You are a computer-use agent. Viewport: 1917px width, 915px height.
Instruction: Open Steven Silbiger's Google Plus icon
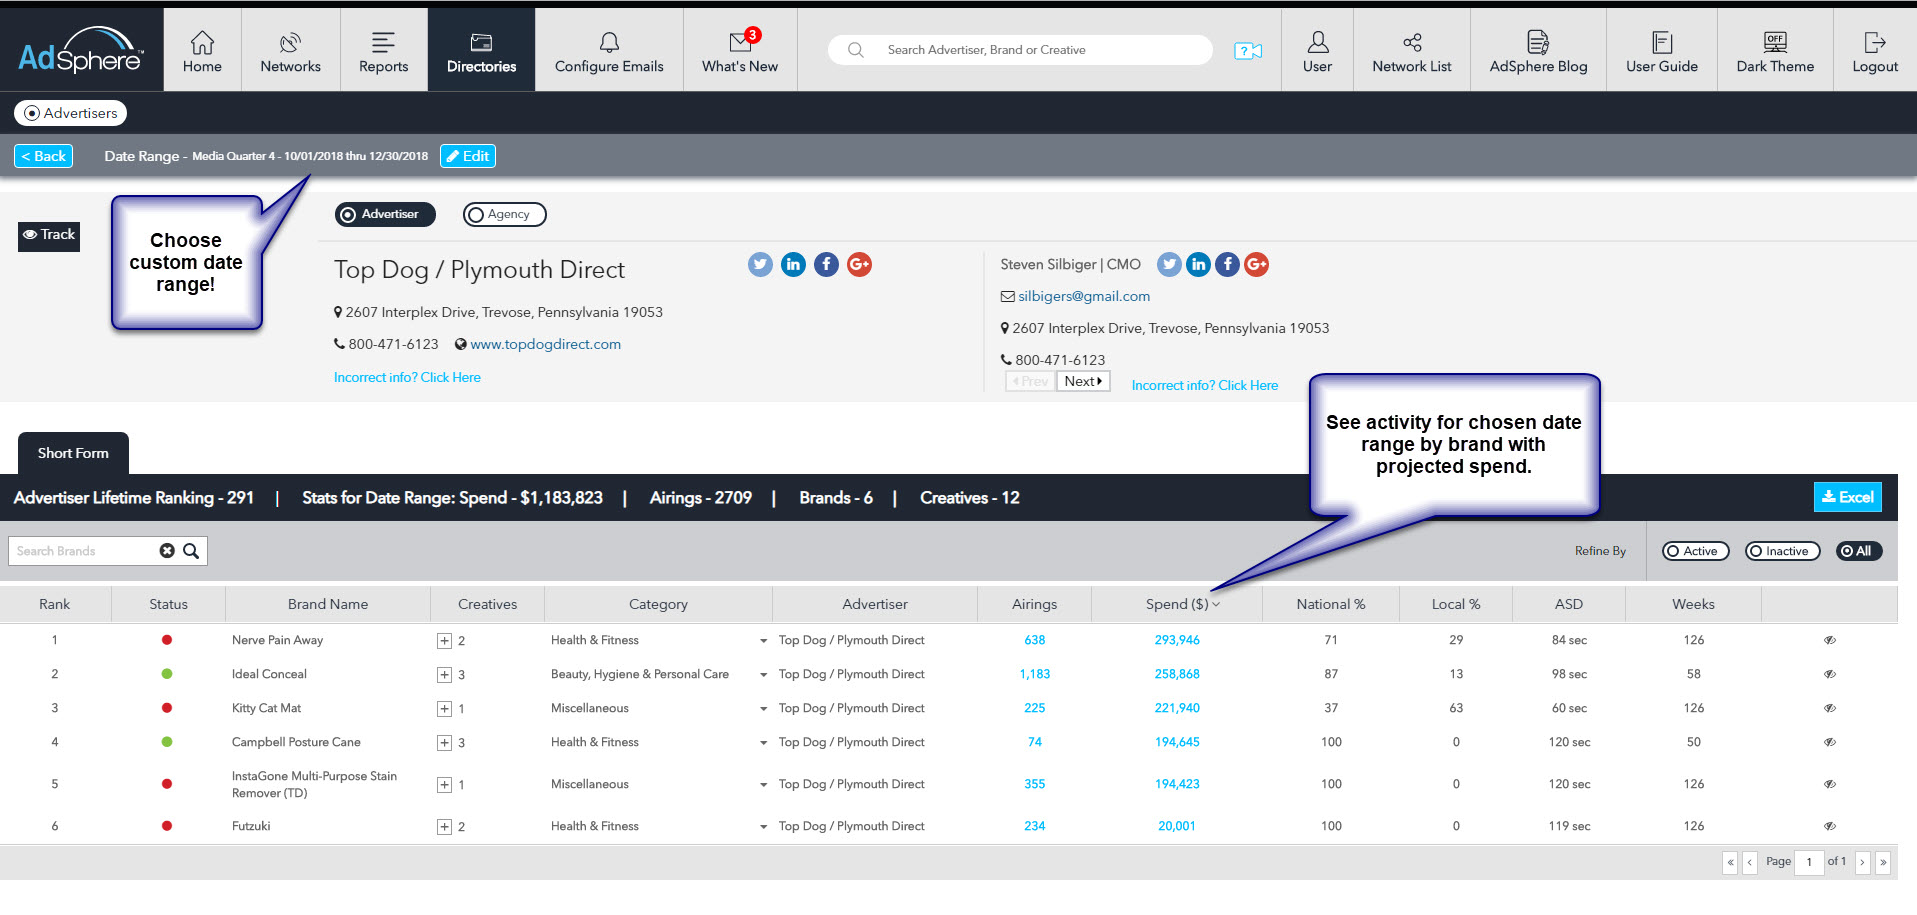pos(1256,264)
